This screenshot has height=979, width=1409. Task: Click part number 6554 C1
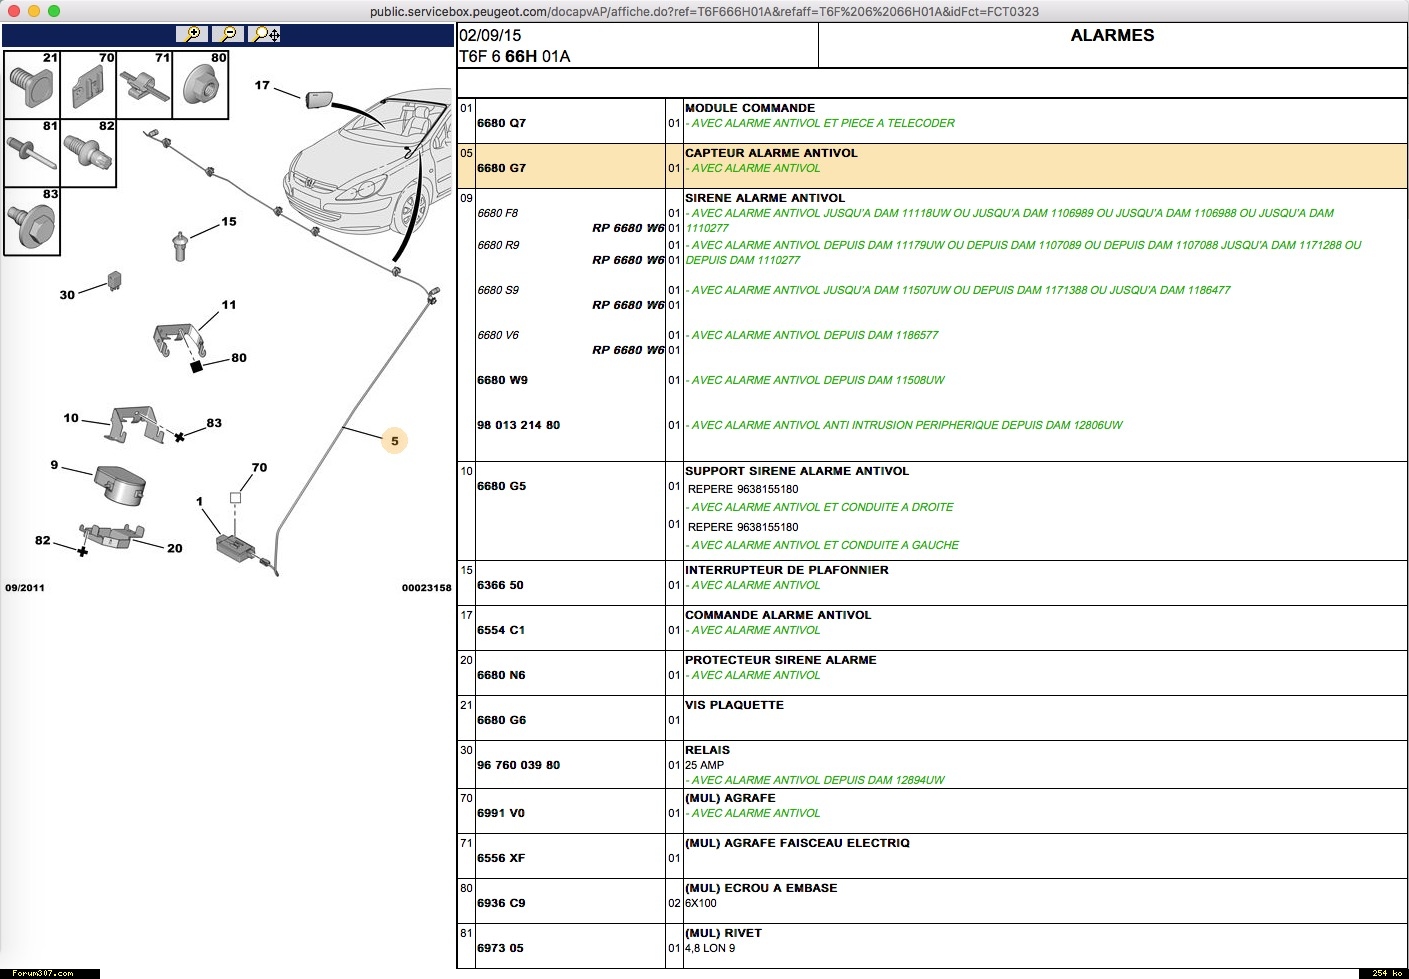(x=501, y=630)
